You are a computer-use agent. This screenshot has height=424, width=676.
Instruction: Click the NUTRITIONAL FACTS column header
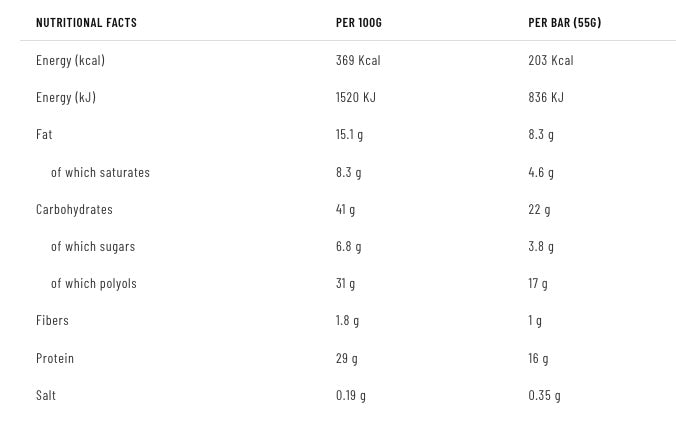pos(86,22)
